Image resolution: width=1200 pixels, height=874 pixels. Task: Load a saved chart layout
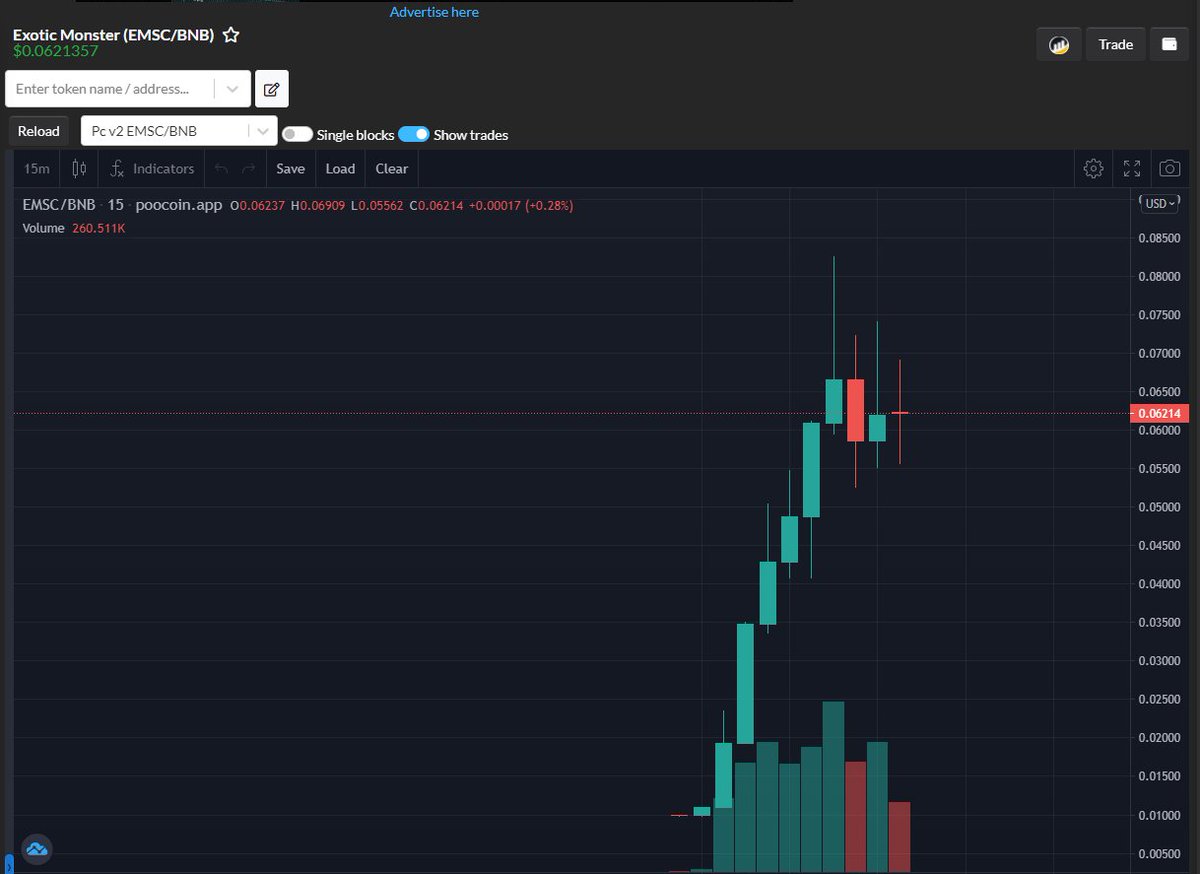point(340,169)
